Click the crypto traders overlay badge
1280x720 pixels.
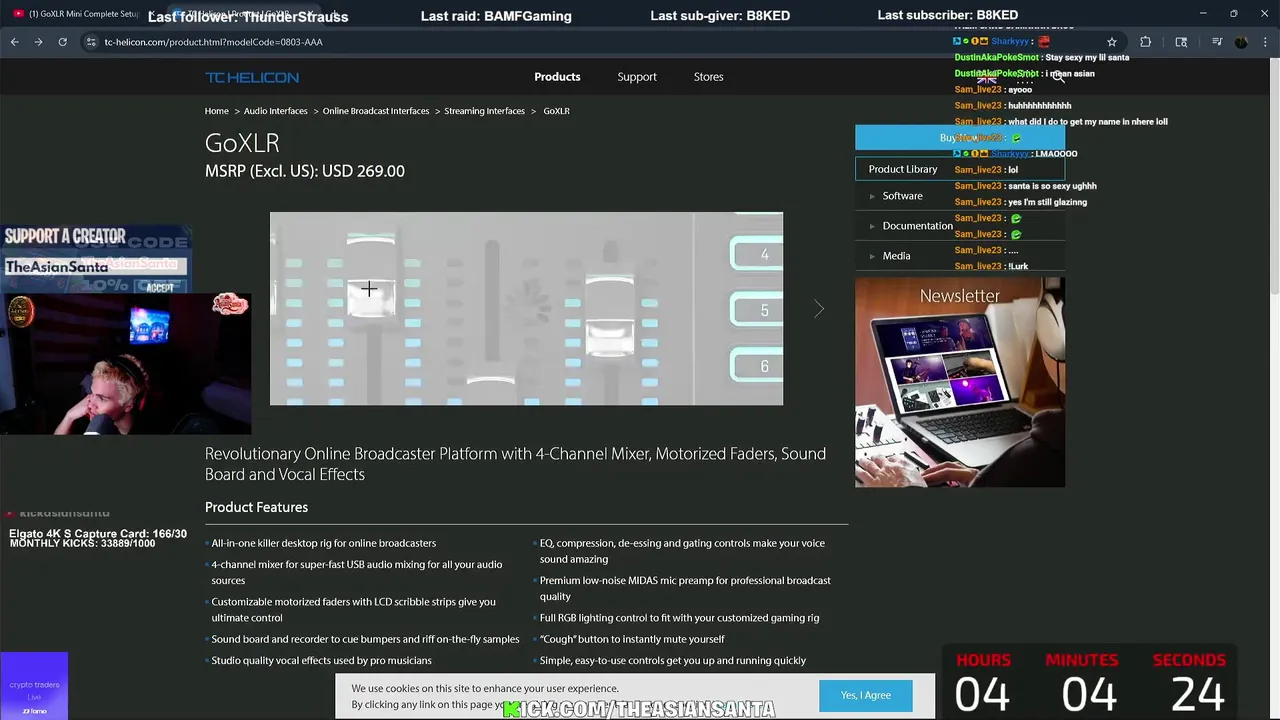[x=34, y=686]
